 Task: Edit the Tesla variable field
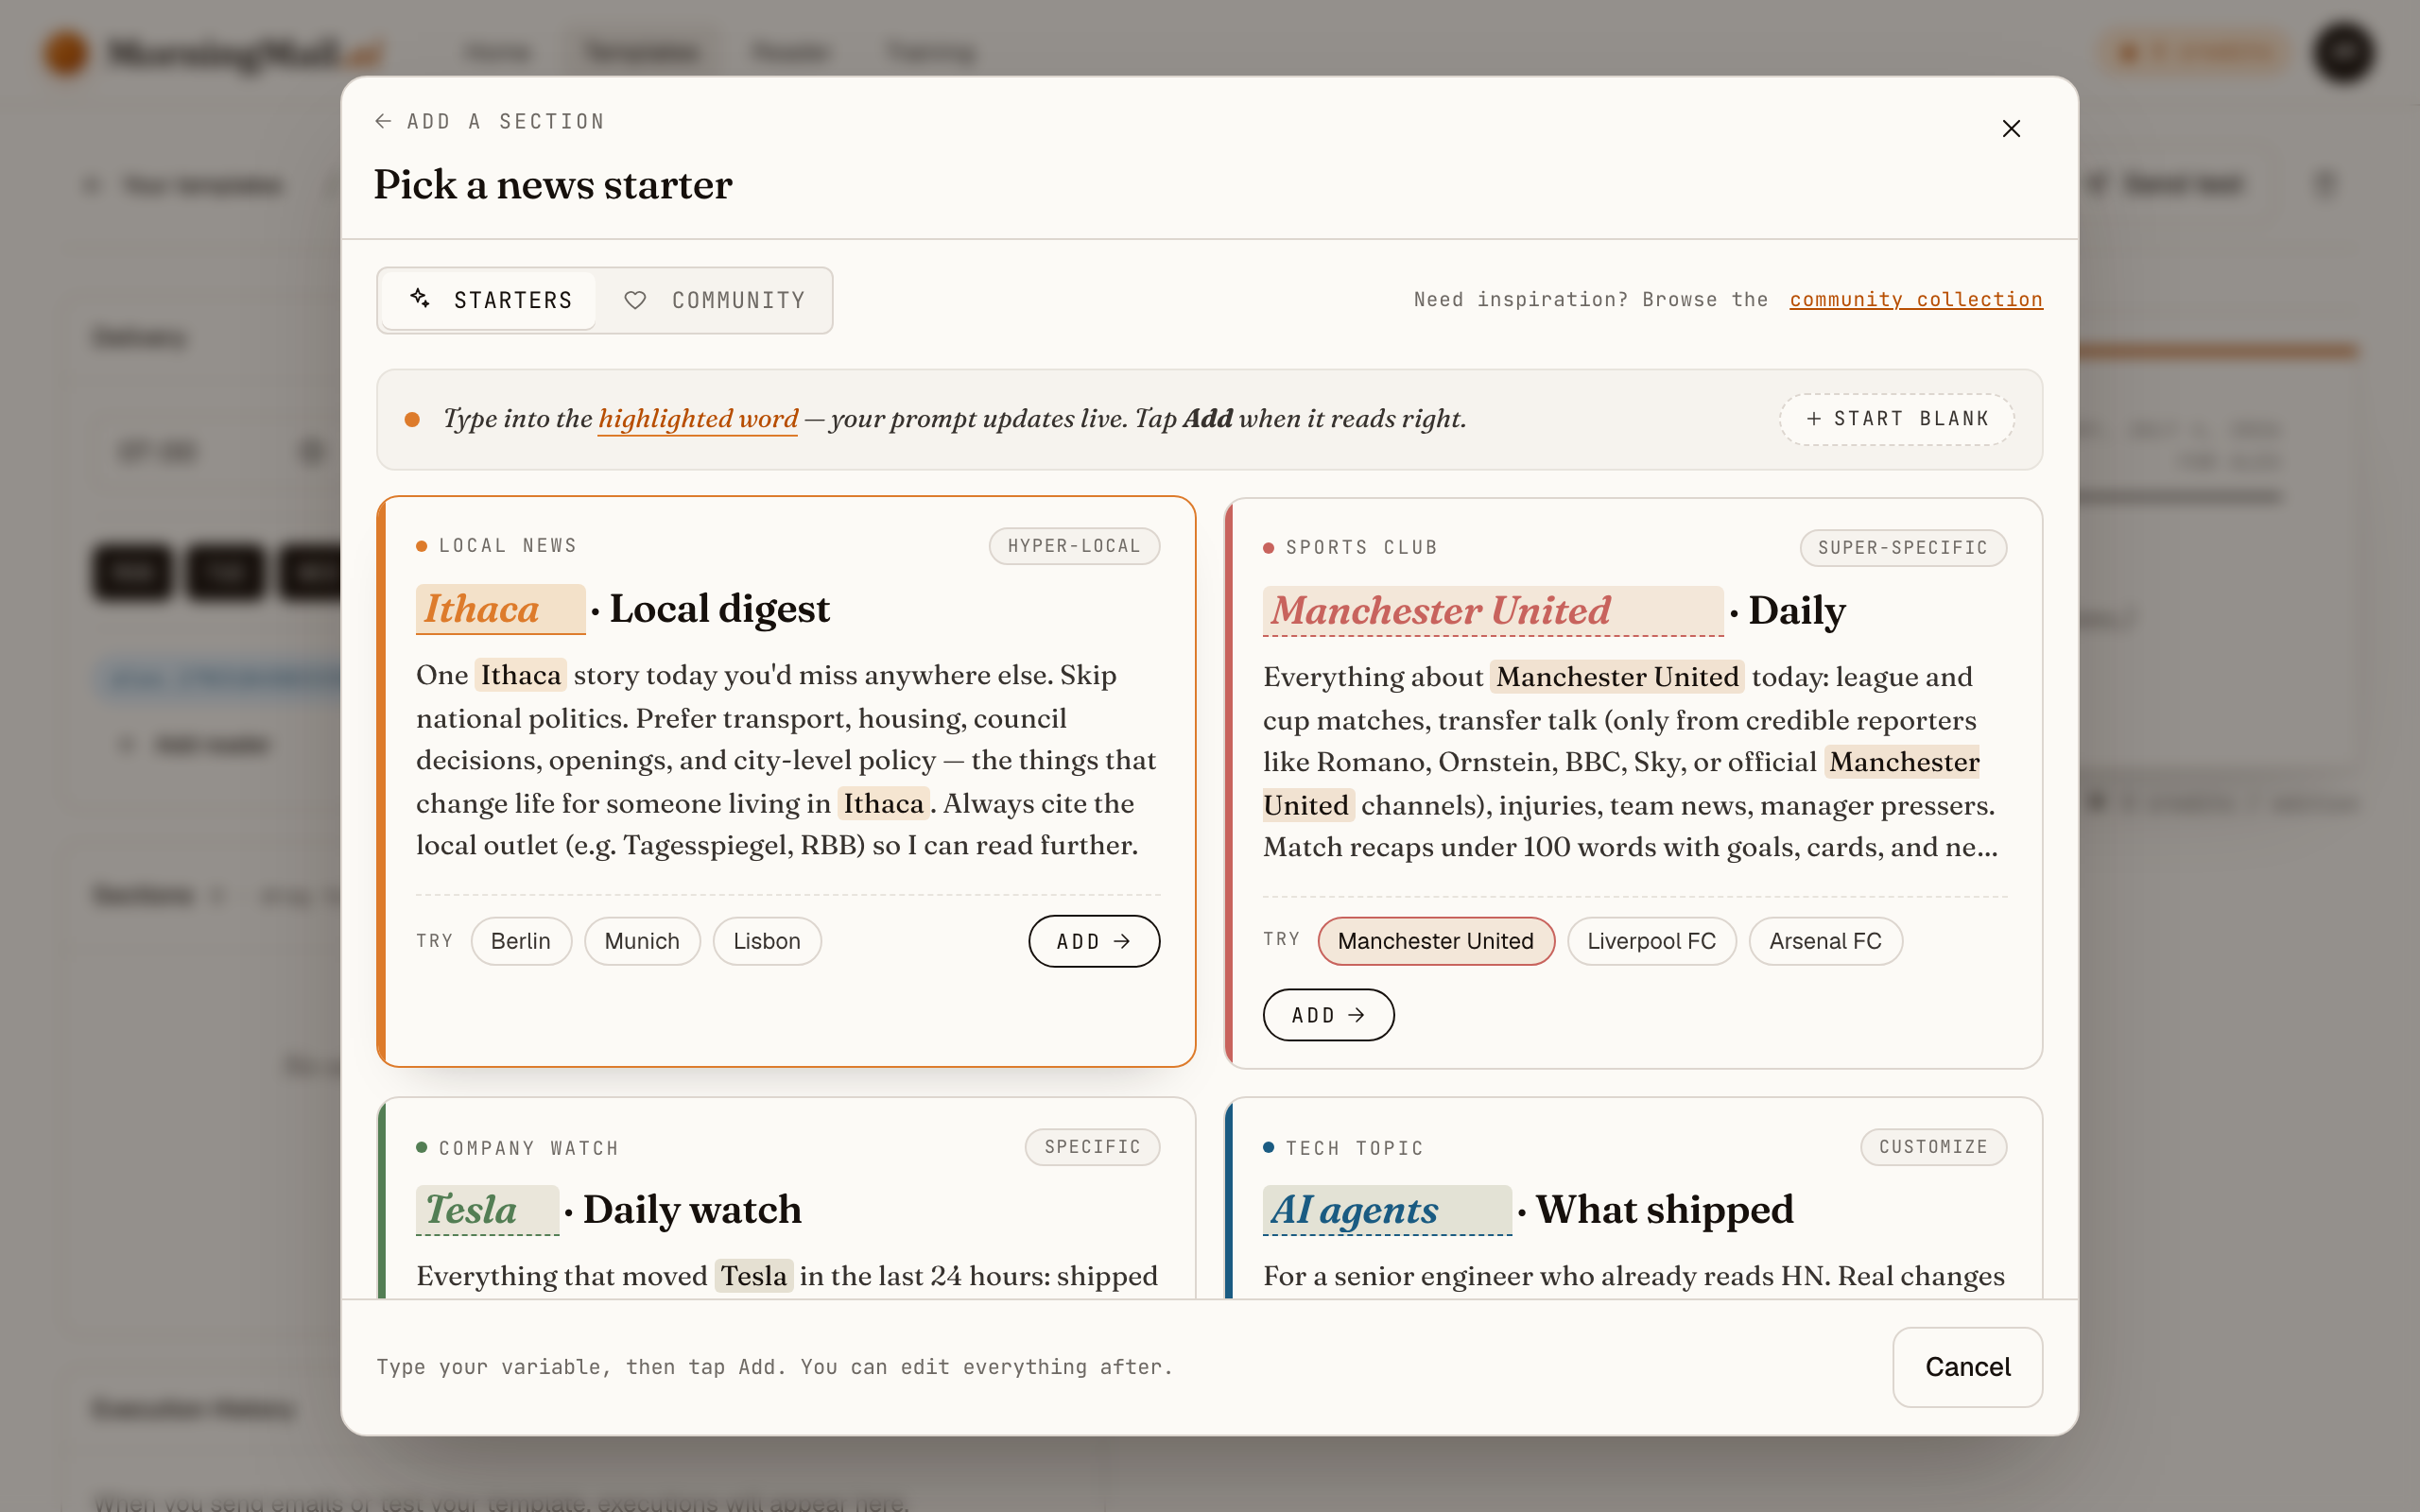point(487,1210)
